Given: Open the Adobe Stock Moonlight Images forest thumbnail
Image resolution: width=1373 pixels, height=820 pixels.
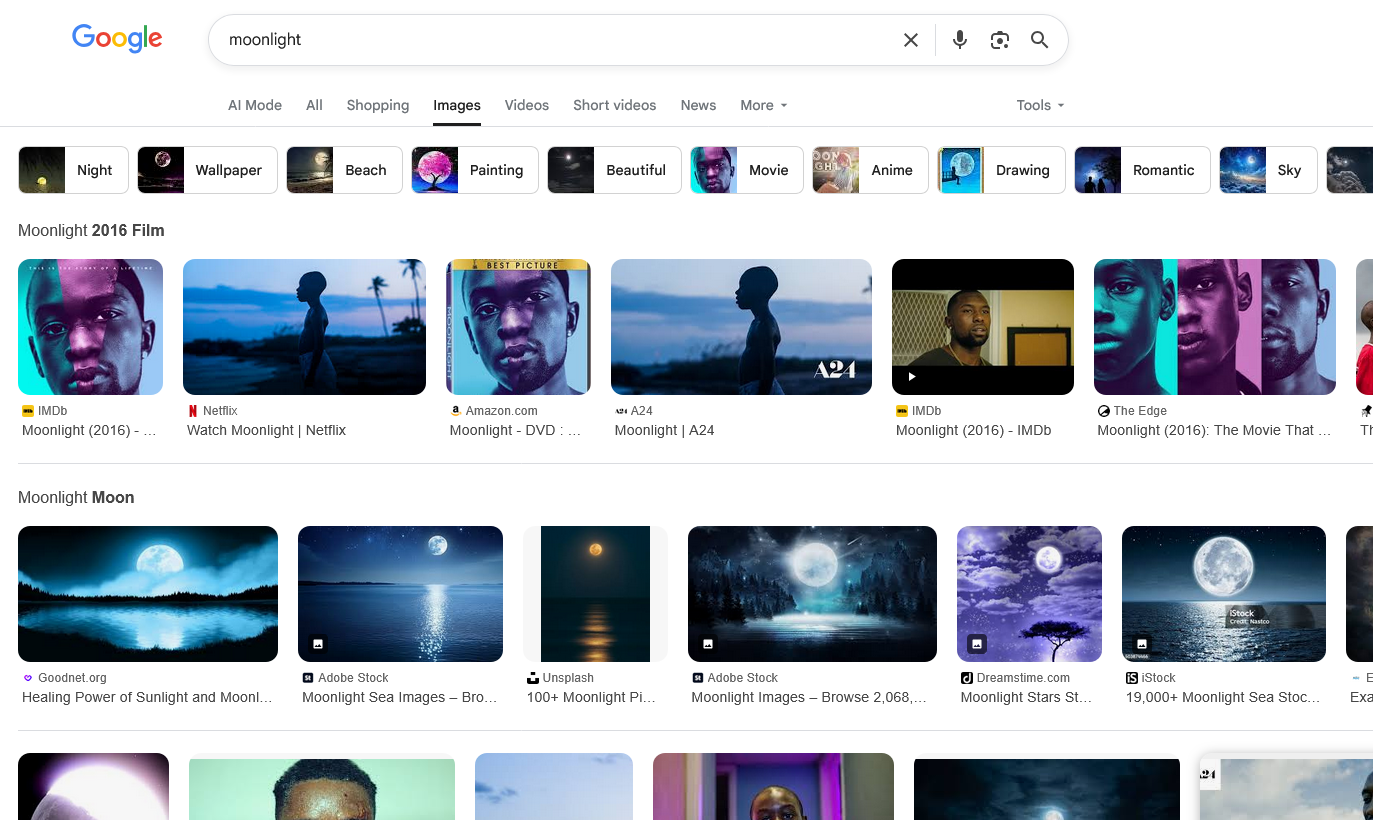Looking at the screenshot, I should pyautogui.click(x=812, y=594).
